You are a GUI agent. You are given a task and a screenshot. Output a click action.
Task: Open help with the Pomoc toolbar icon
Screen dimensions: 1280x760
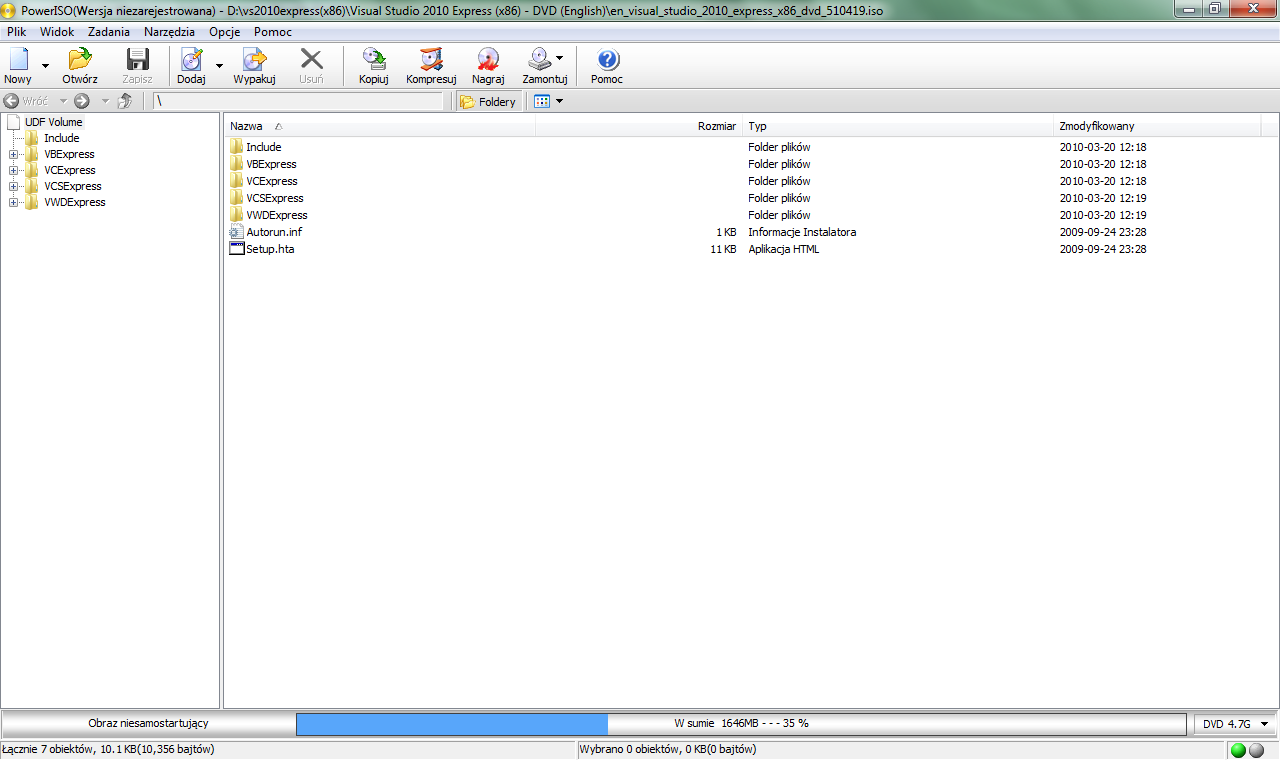[x=607, y=60]
